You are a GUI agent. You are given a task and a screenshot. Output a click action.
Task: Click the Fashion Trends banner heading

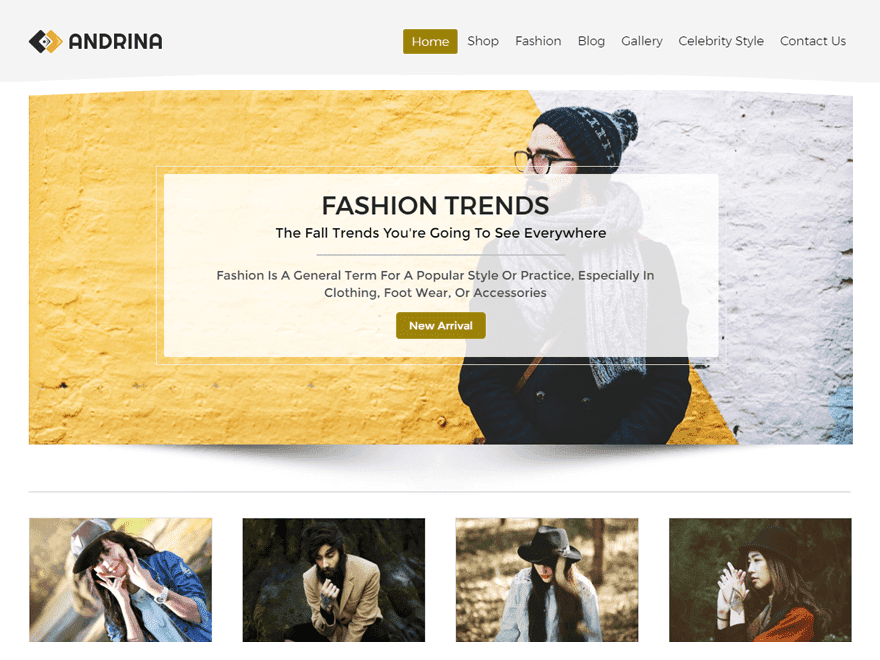435,205
